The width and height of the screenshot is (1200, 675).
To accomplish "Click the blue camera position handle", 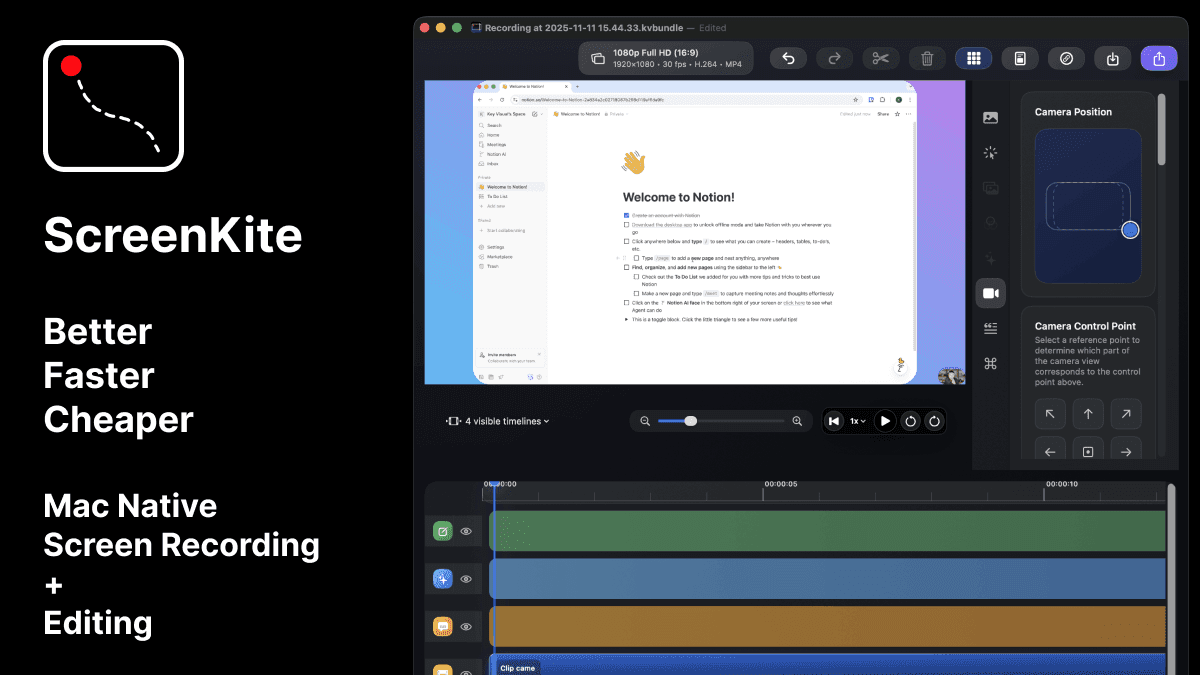I will click(1130, 230).
